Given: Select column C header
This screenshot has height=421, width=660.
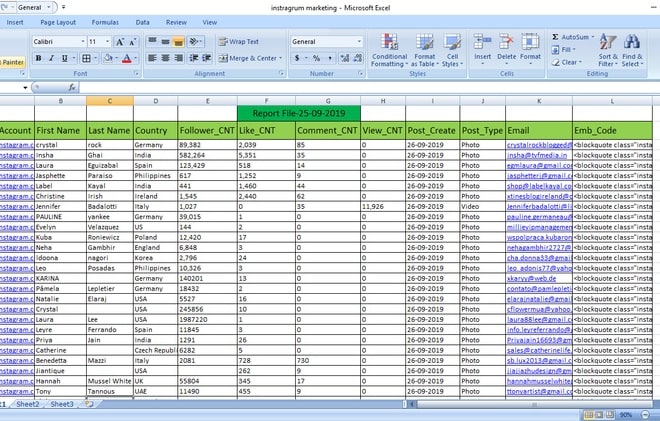Looking at the screenshot, I should [110, 101].
